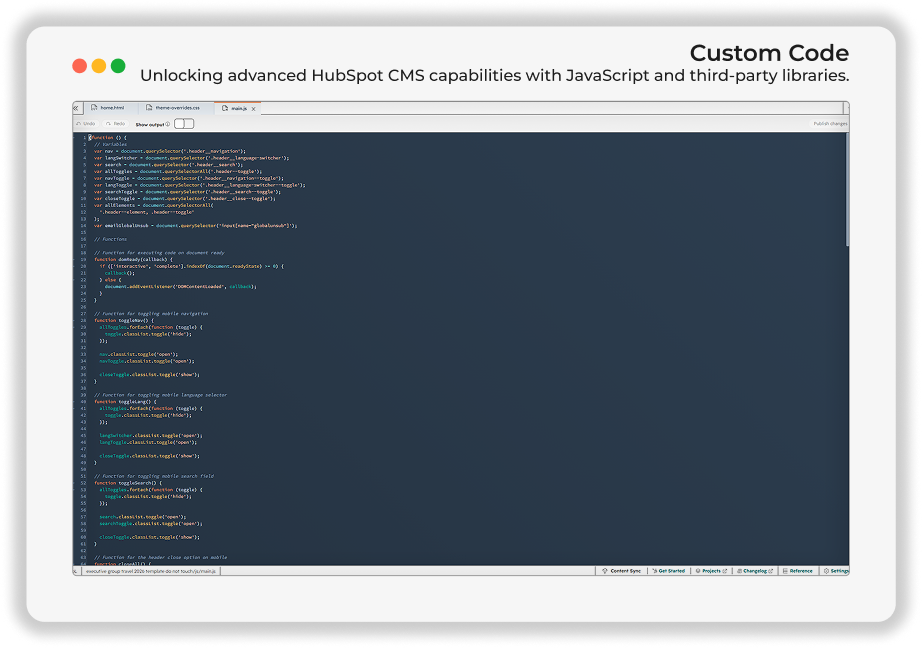The height and width of the screenshot is (649, 923).
Task: Close the main.js tab
Action: point(254,109)
